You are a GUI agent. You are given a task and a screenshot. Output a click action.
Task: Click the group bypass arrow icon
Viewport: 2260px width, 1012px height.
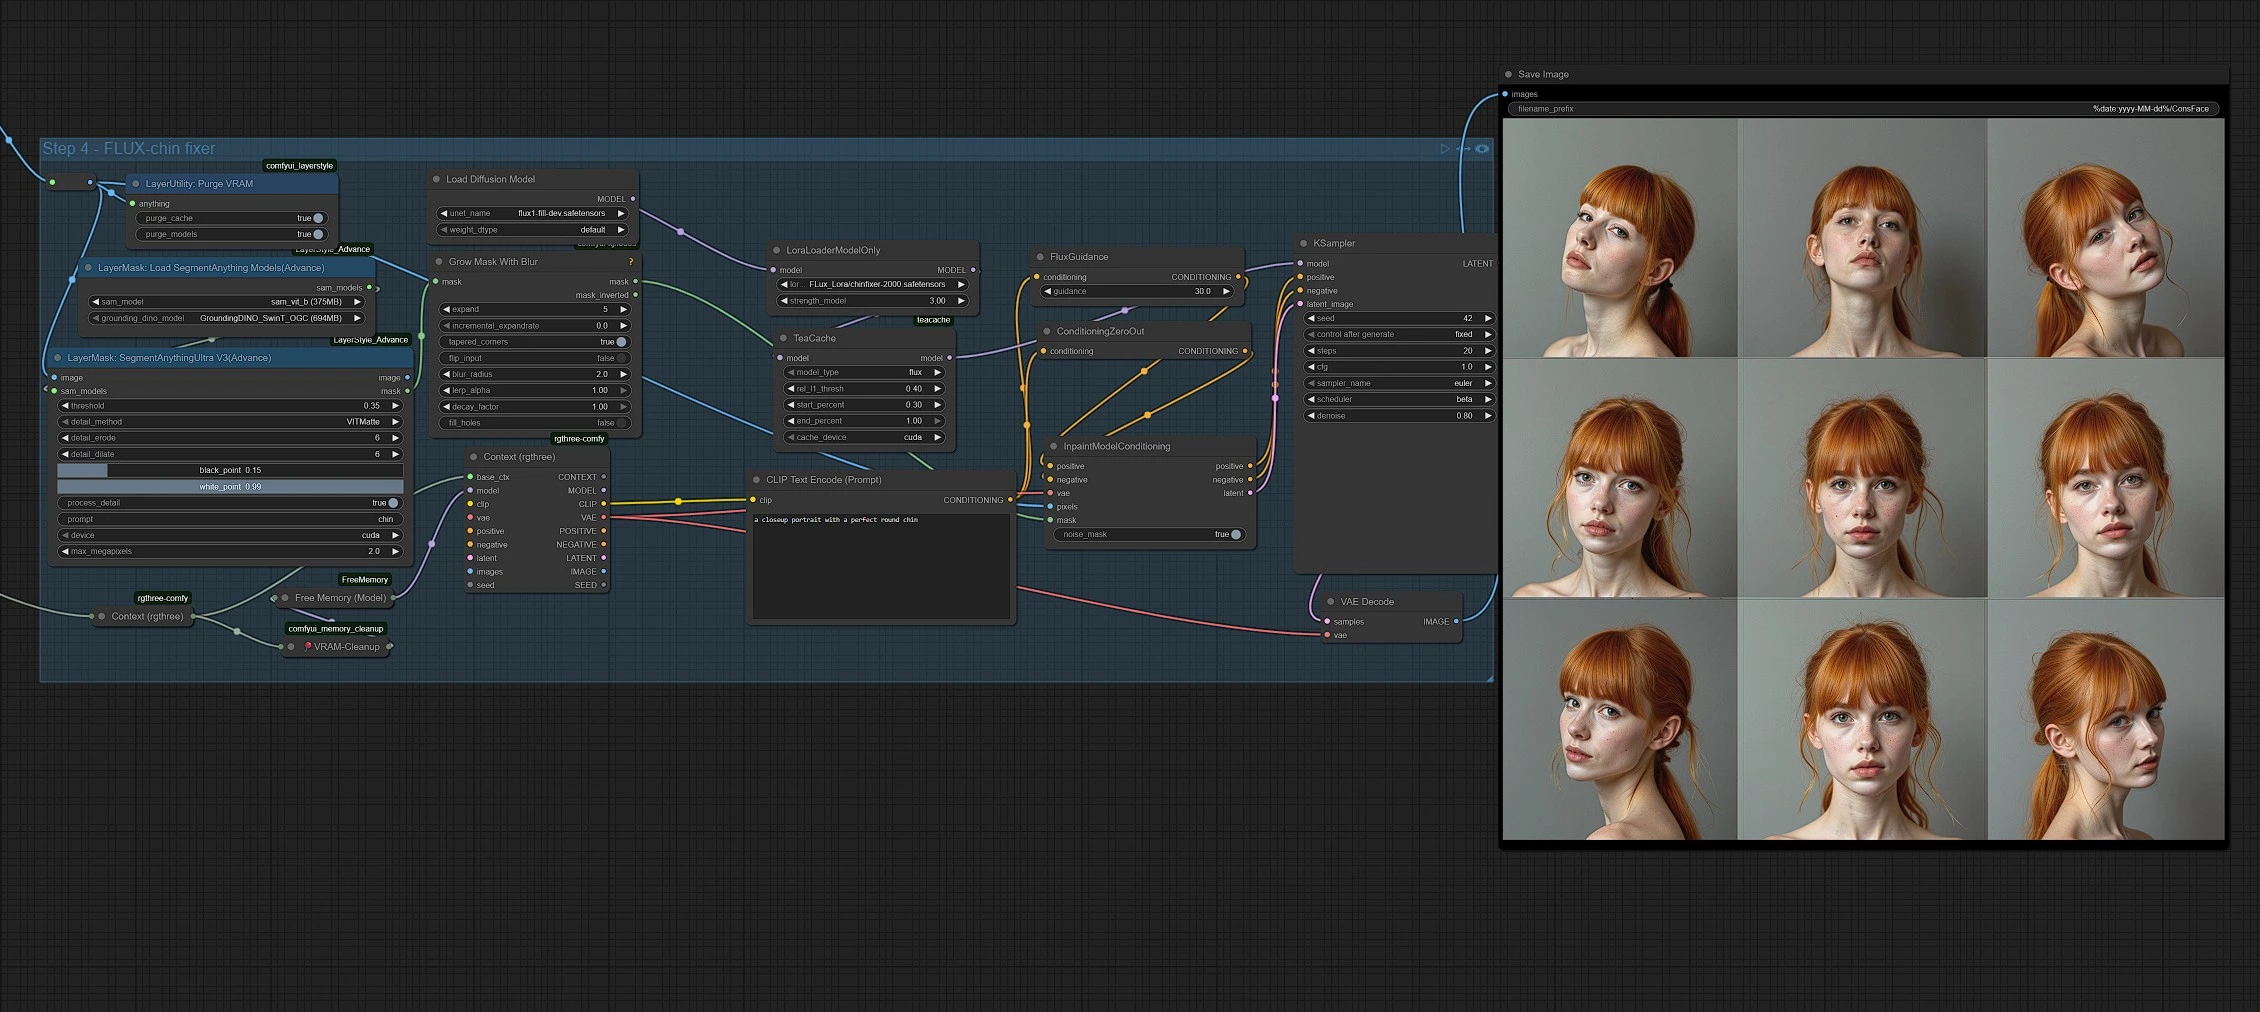pyautogui.click(x=1463, y=149)
